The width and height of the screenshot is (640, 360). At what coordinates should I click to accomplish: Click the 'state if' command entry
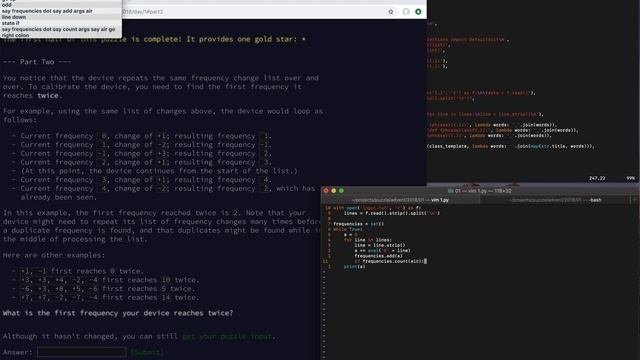pos(11,23)
